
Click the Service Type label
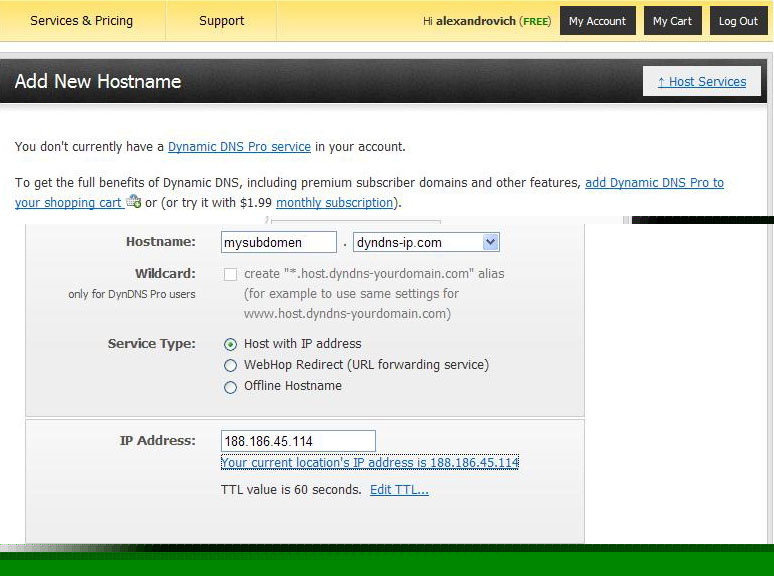pyautogui.click(x=152, y=344)
